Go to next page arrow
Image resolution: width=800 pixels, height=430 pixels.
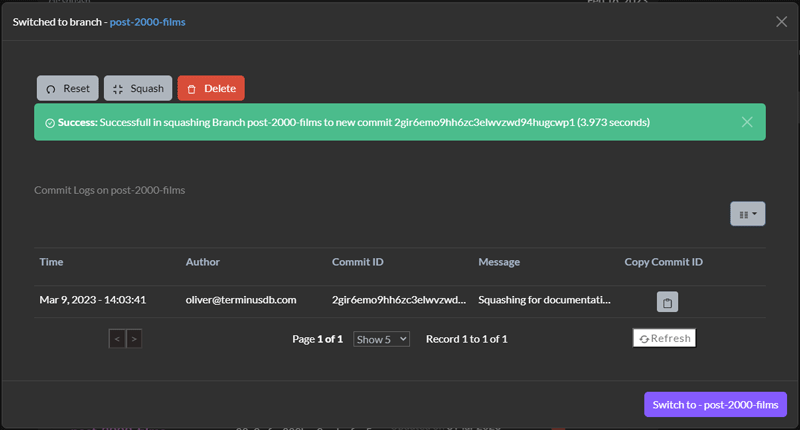pos(134,339)
